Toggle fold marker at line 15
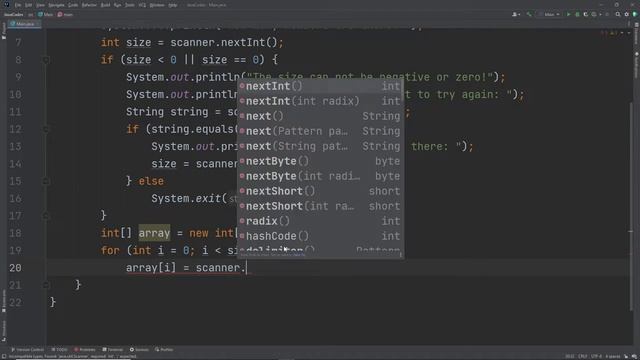The height and width of the screenshot is (360, 640). coord(46,181)
